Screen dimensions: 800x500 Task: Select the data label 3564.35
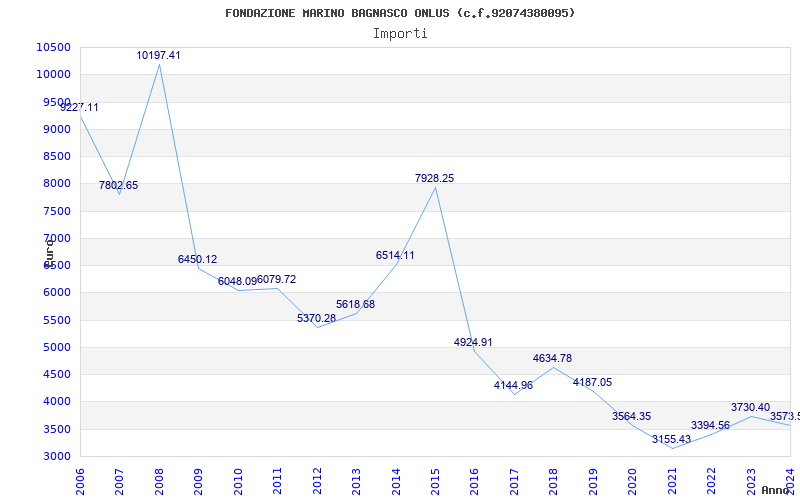coord(632,416)
